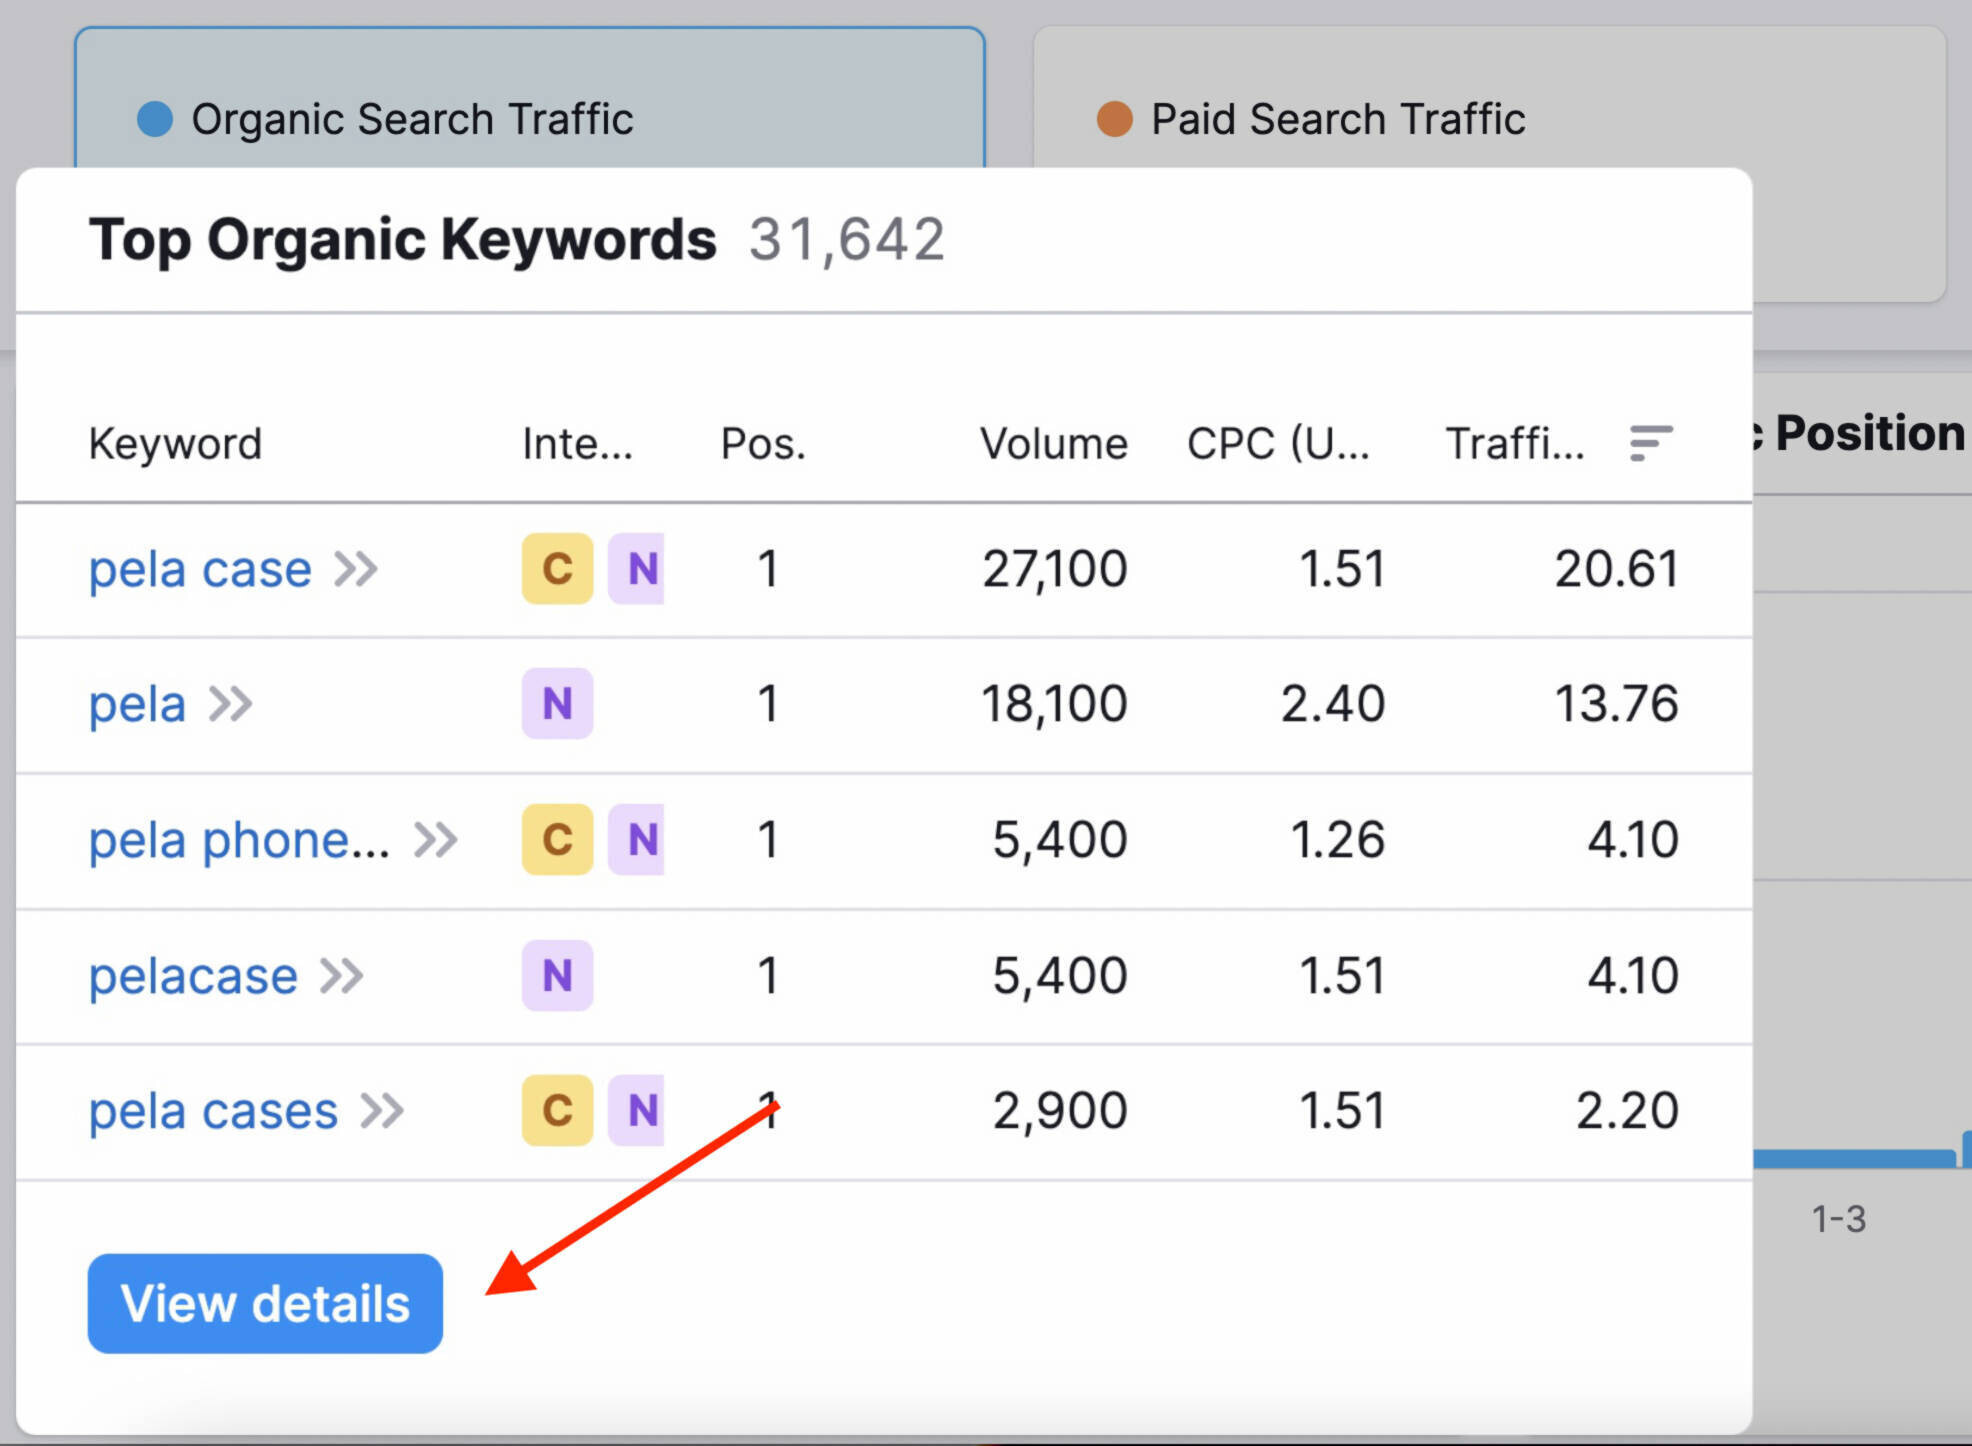
Task: Click the N intent badge for 'pelacase'
Action: 557,975
